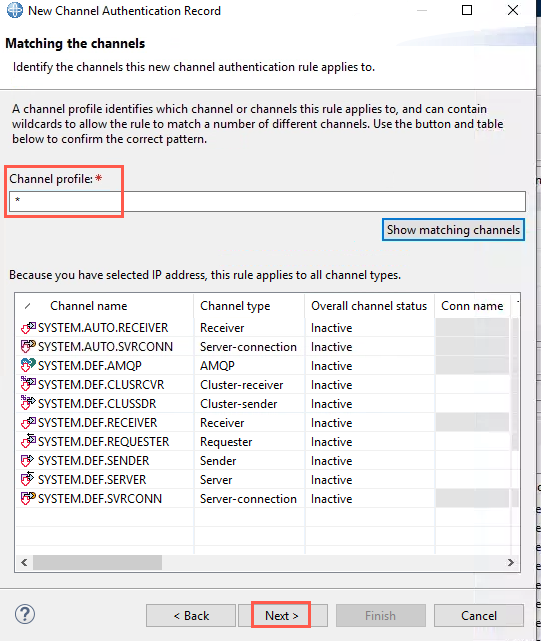This screenshot has width=541, height=641.
Task: Click the SYSTEM.DEF.AMQP channel icon
Action: tap(28, 365)
